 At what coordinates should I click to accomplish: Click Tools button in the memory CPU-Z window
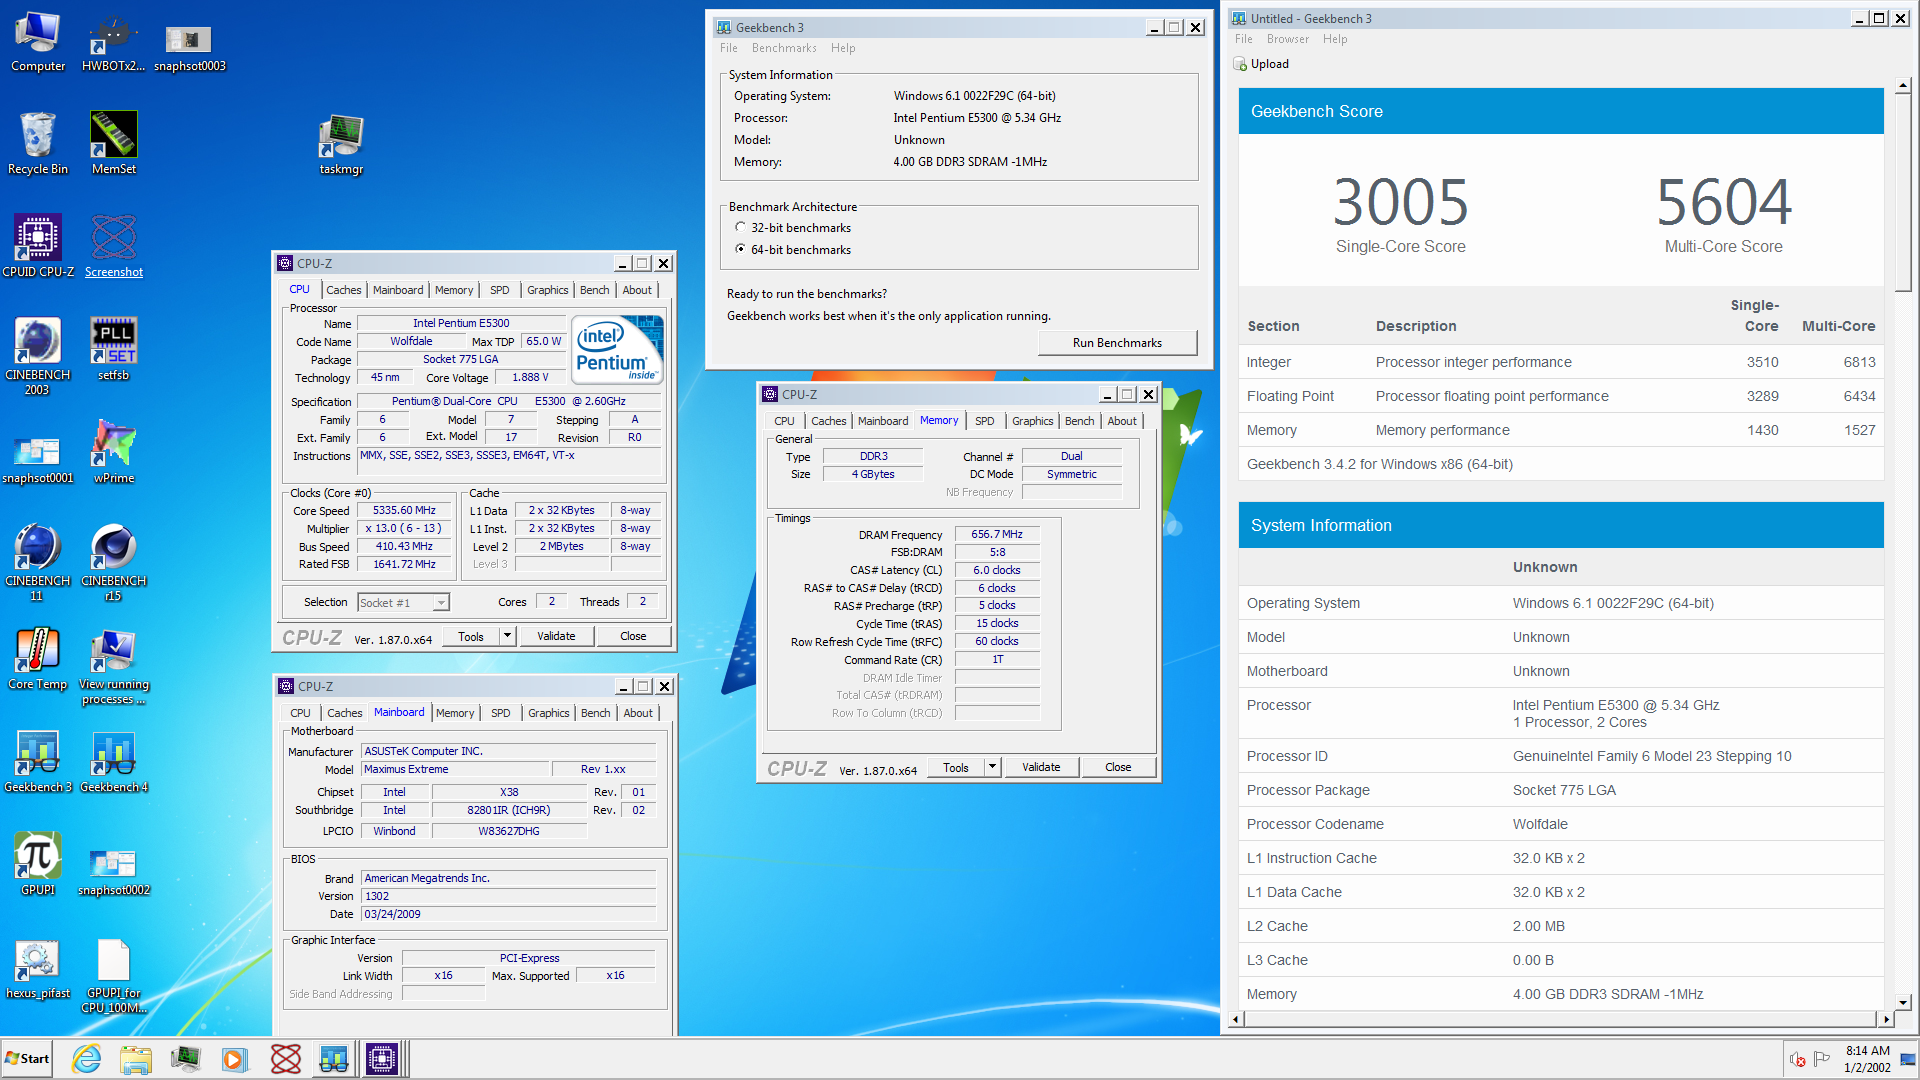pyautogui.click(x=955, y=767)
